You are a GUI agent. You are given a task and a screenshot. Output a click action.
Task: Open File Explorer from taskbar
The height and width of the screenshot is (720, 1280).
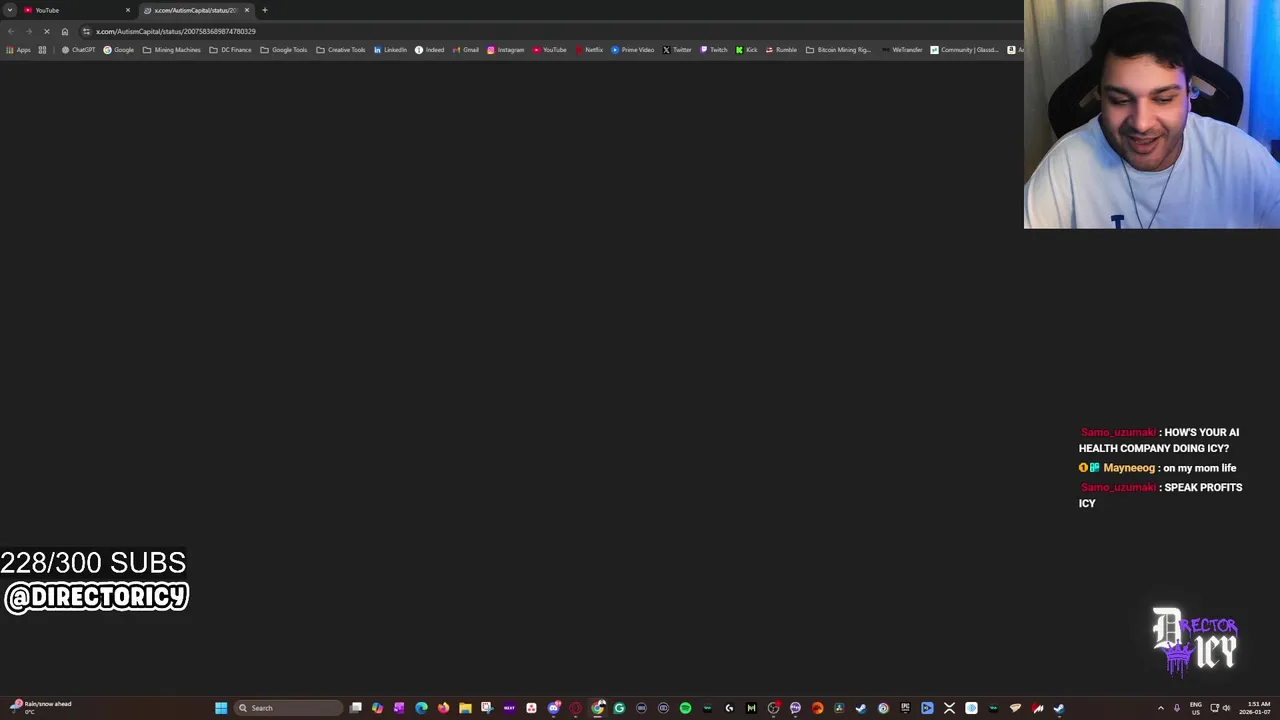tap(465, 708)
